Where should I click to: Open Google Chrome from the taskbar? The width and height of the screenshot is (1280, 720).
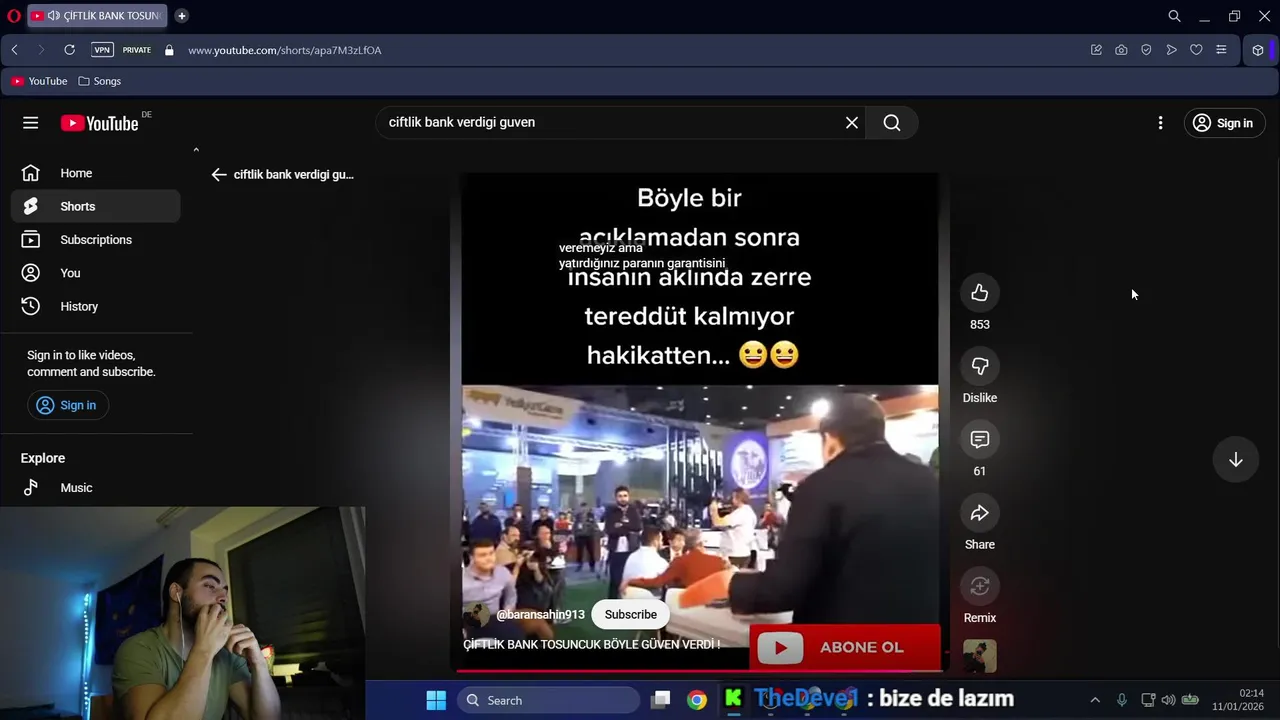click(697, 700)
